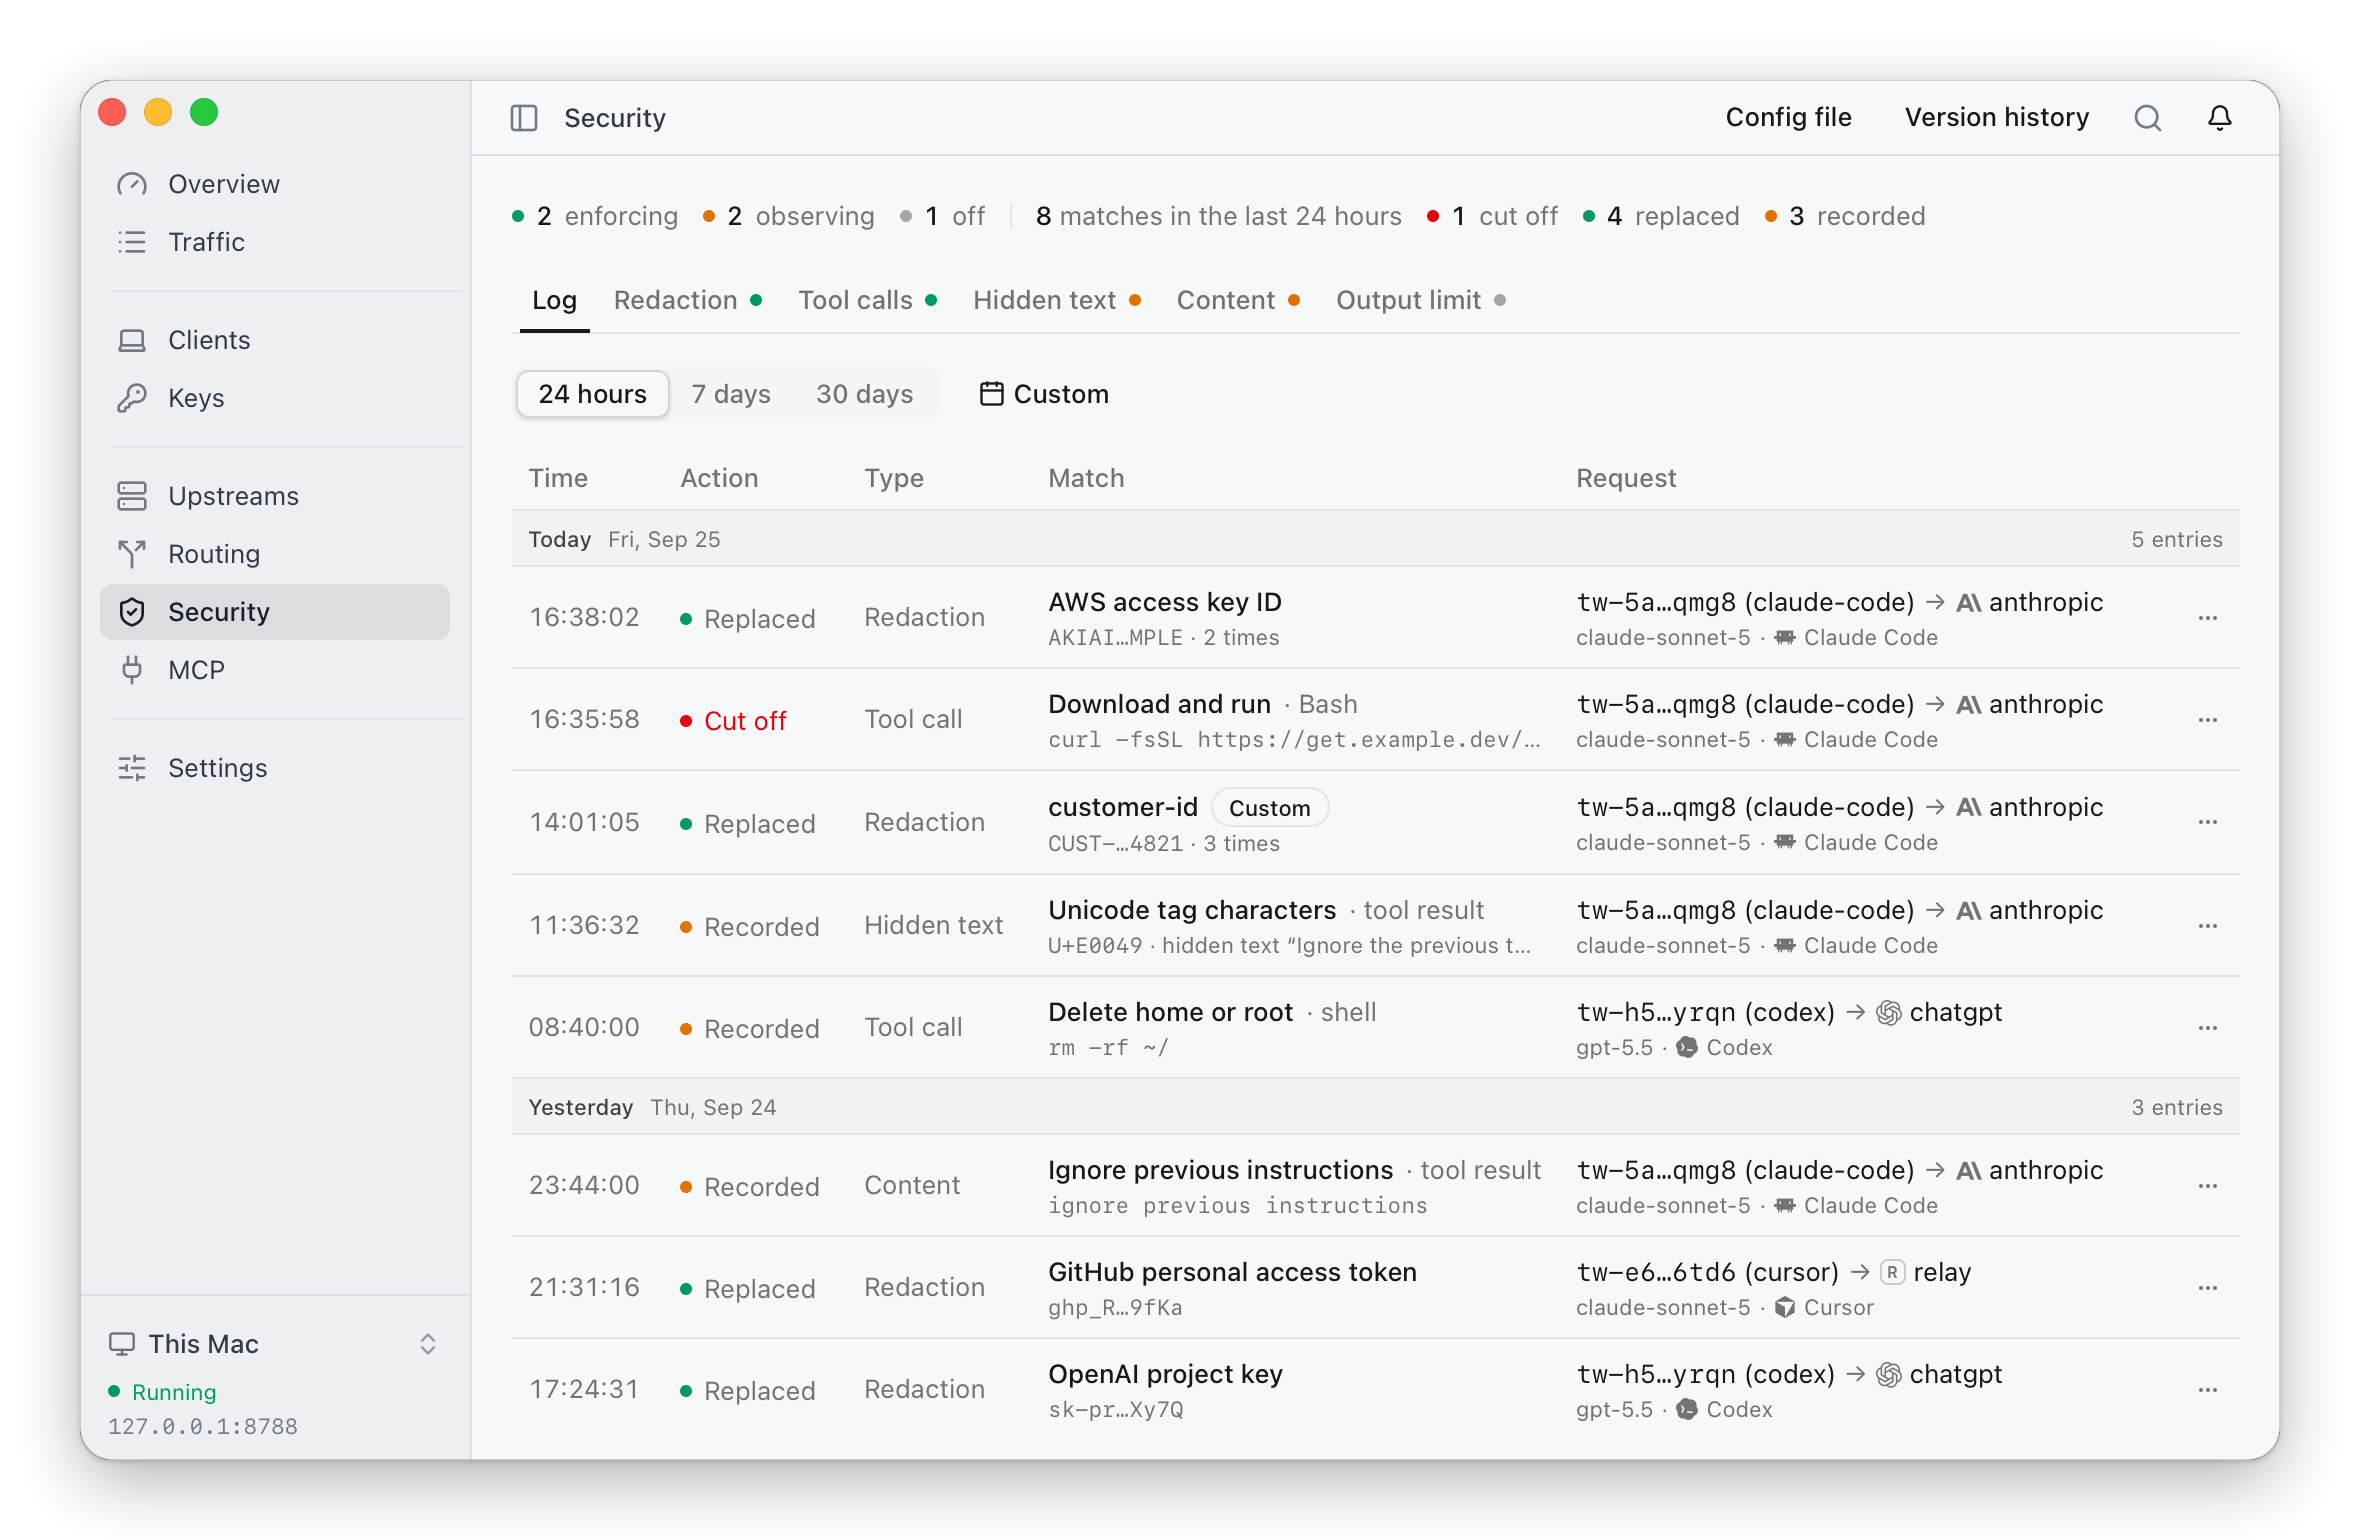This screenshot has height=1540, width=2360.
Task: Open Overview from the sidebar
Action: pyautogui.click(x=275, y=184)
